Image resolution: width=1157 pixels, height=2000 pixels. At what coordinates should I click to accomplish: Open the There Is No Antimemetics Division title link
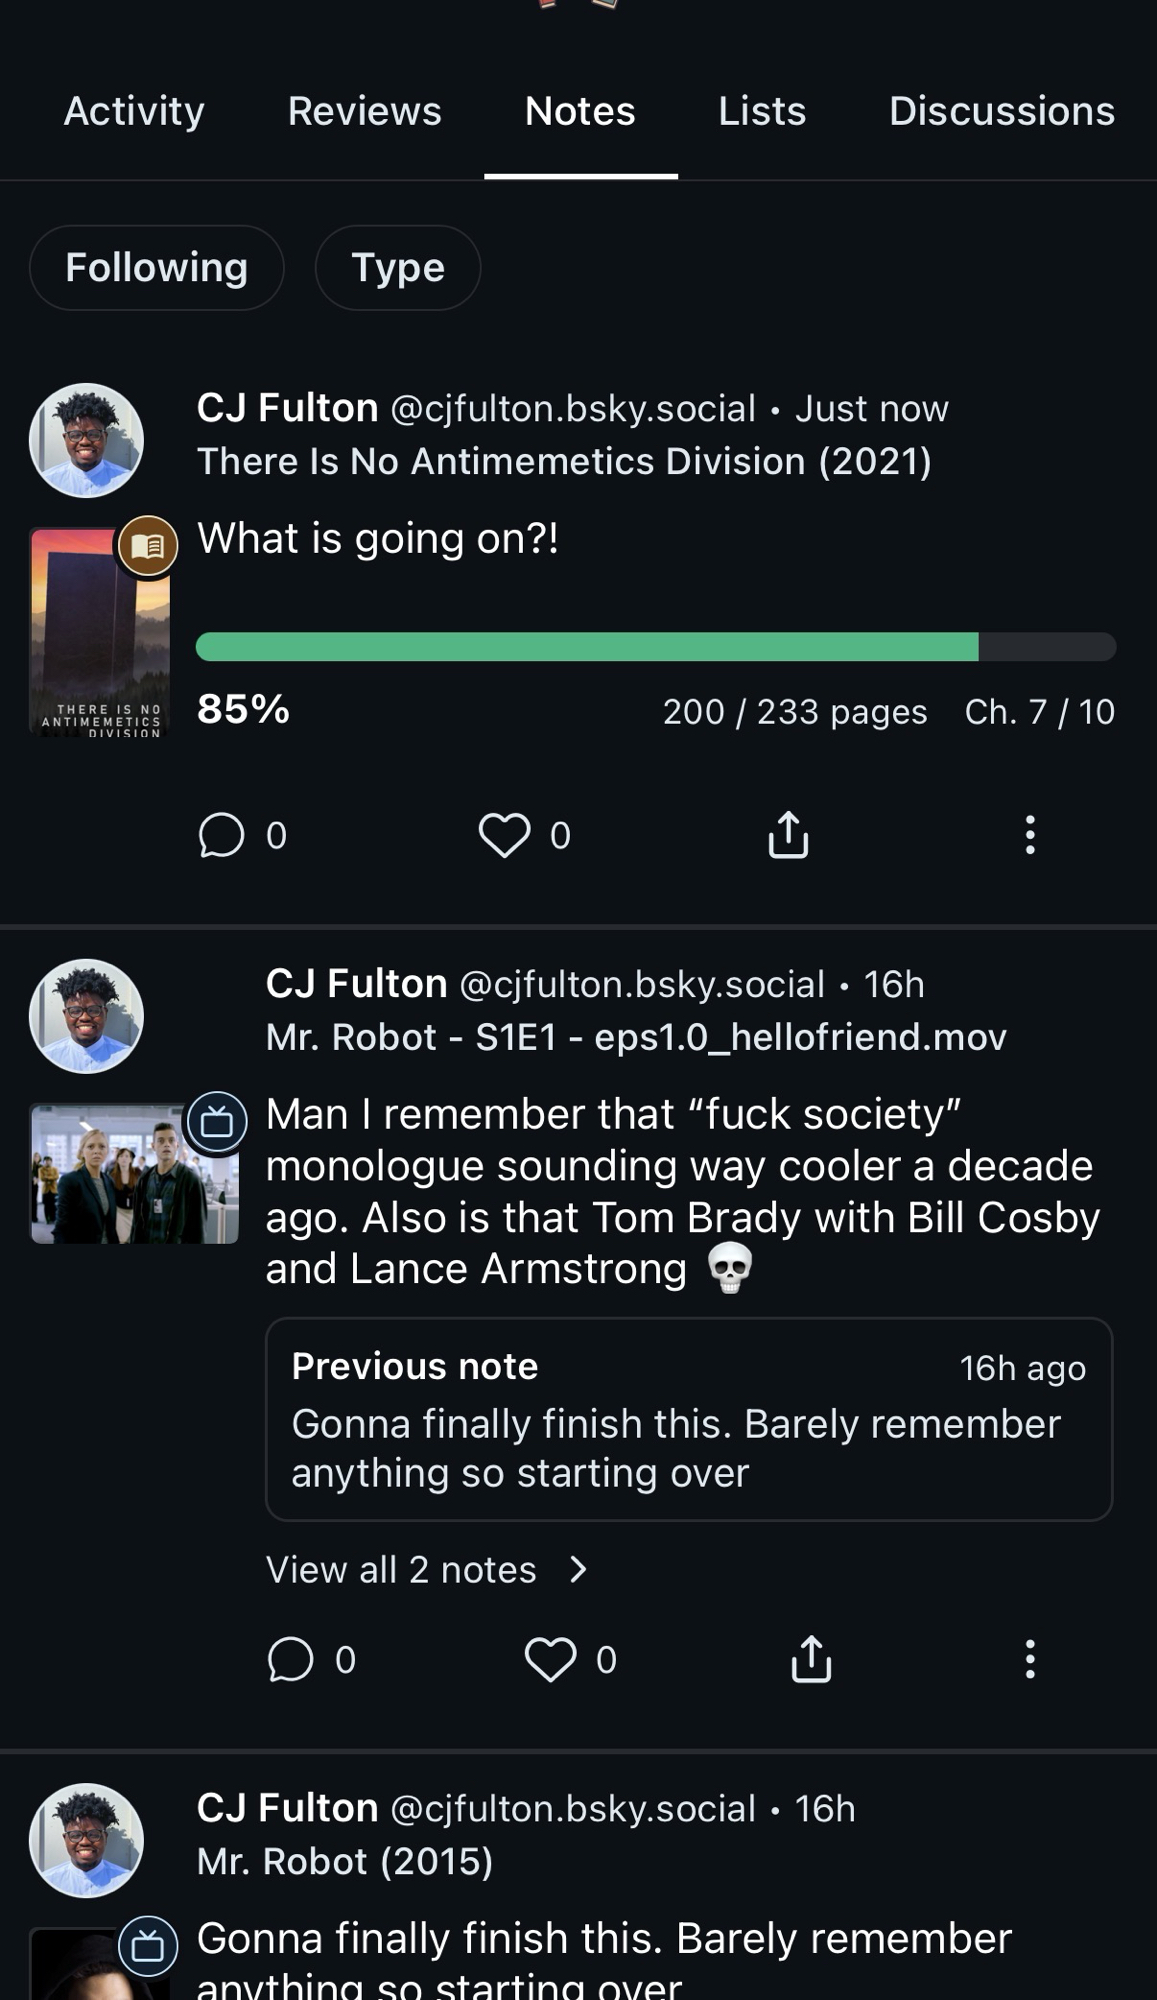tap(564, 462)
